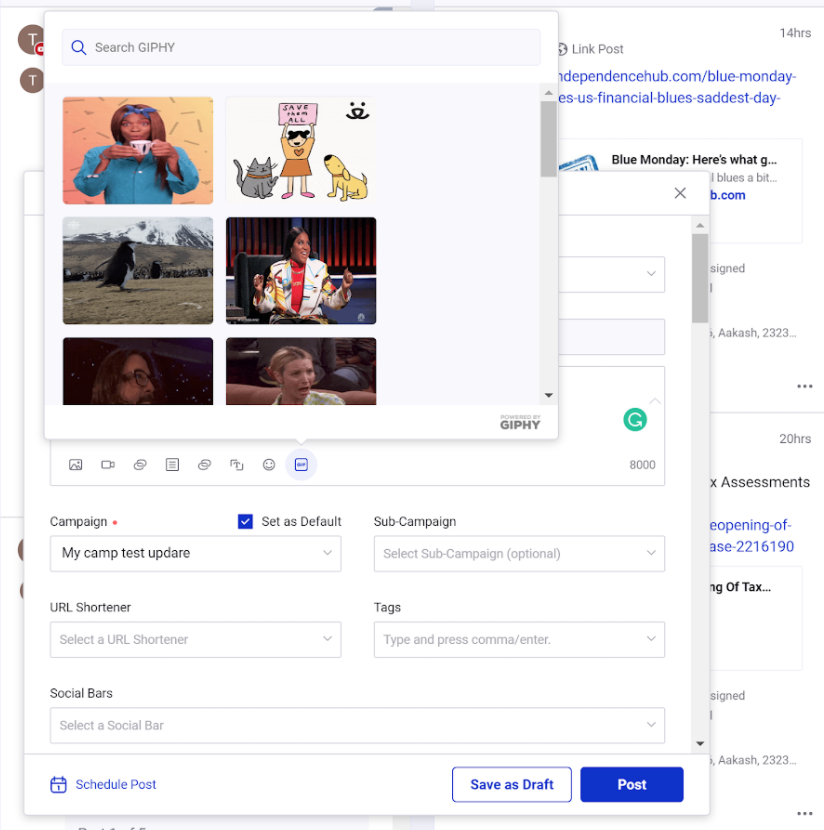The height and width of the screenshot is (830, 824).
Task: Open the URL Shortener dropdown
Action: point(196,639)
